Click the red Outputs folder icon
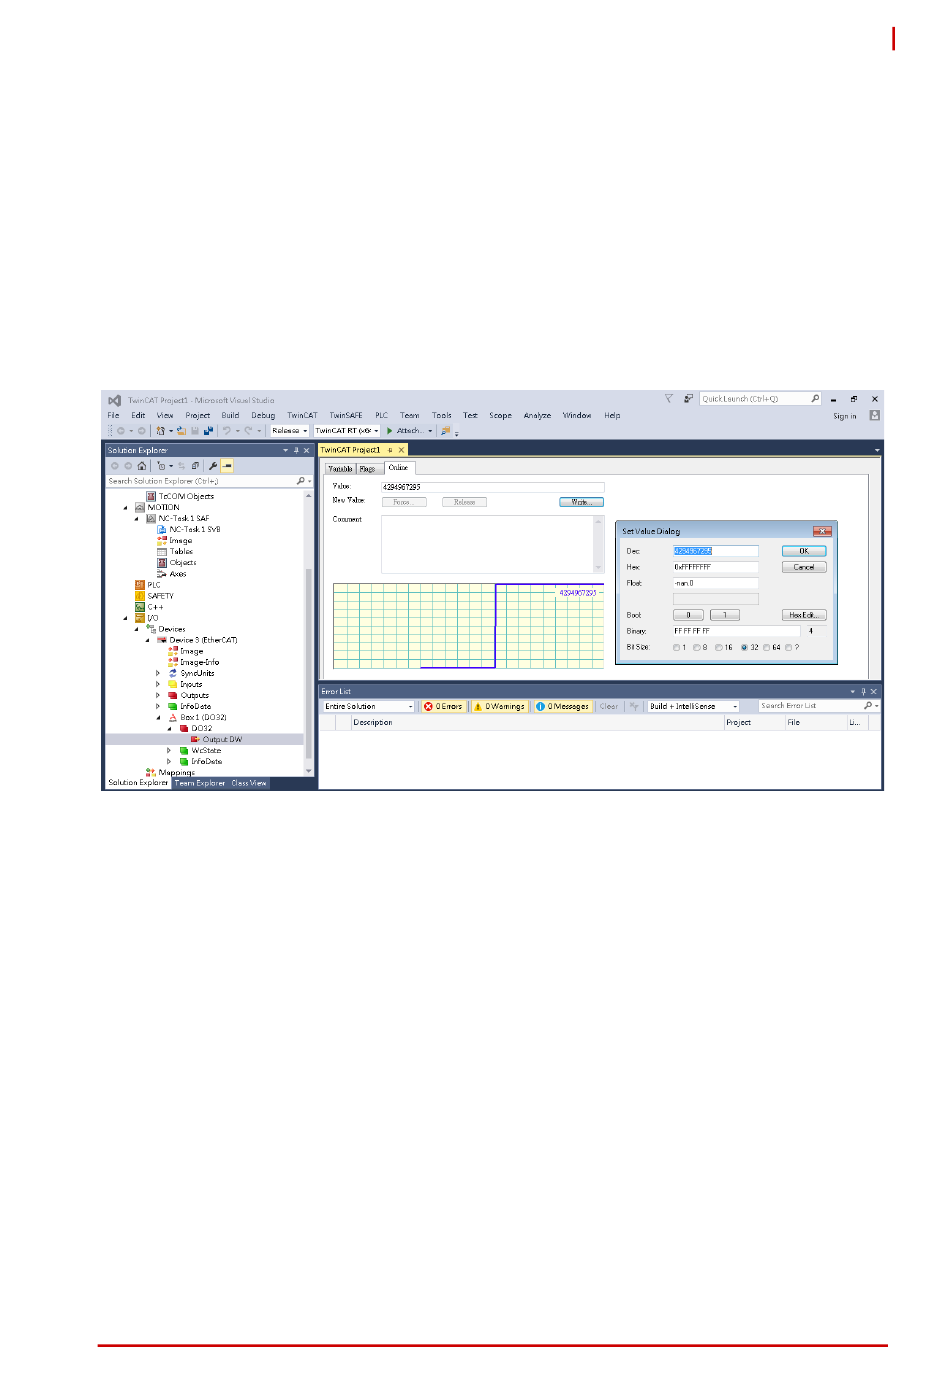The width and height of the screenshot is (950, 1381). (x=173, y=695)
